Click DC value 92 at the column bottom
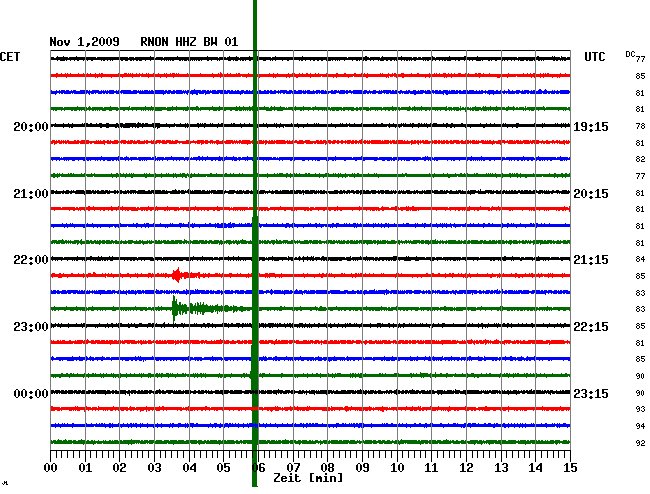 [640, 443]
